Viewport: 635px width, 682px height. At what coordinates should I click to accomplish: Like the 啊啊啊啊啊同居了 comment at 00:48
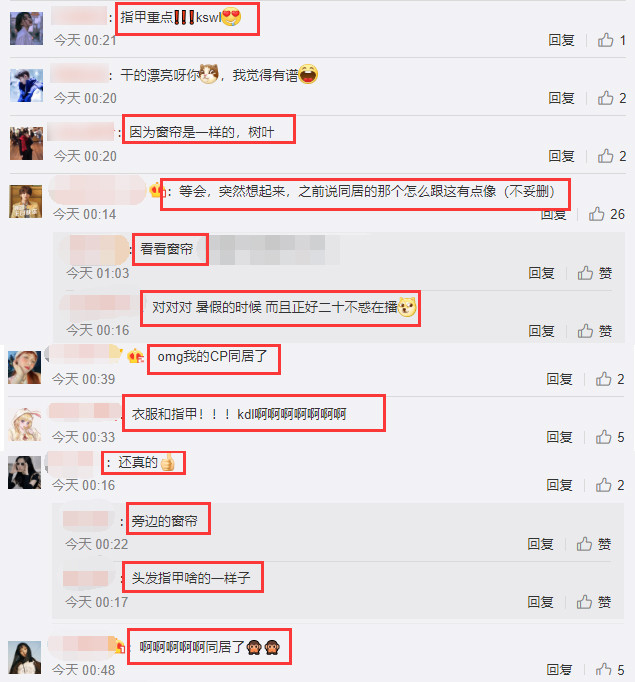click(x=610, y=670)
